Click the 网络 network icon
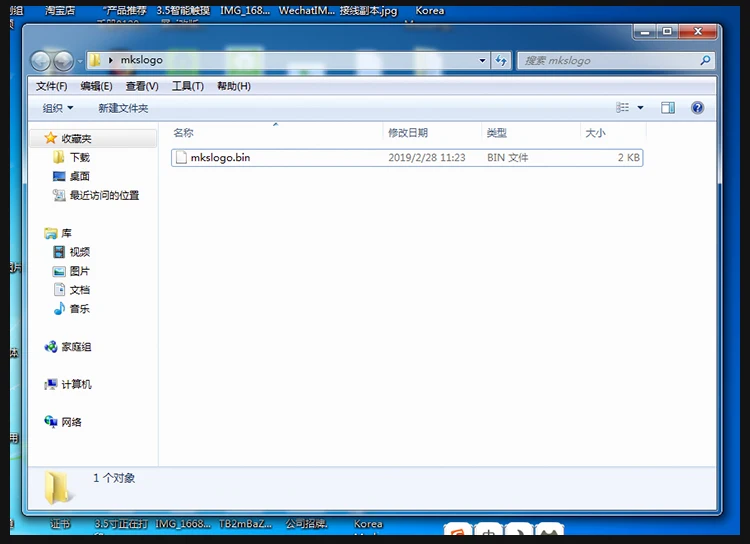 pos(51,422)
